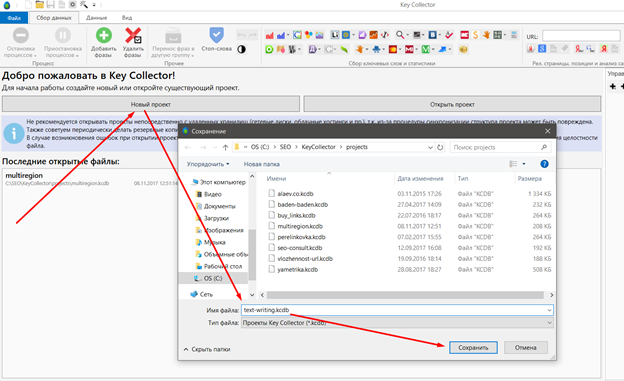Click the red M Mail.ru icon
624x381 pixels.
(409, 49)
